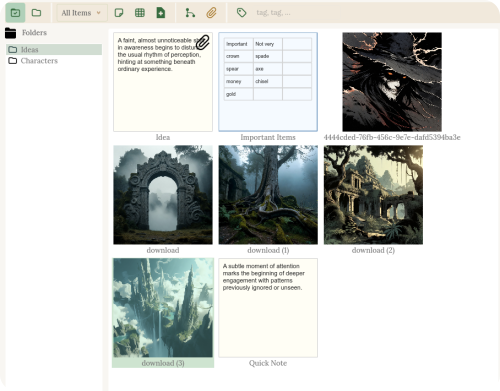
Task: Click the 'Important' table header cell
Action: [239, 44]
